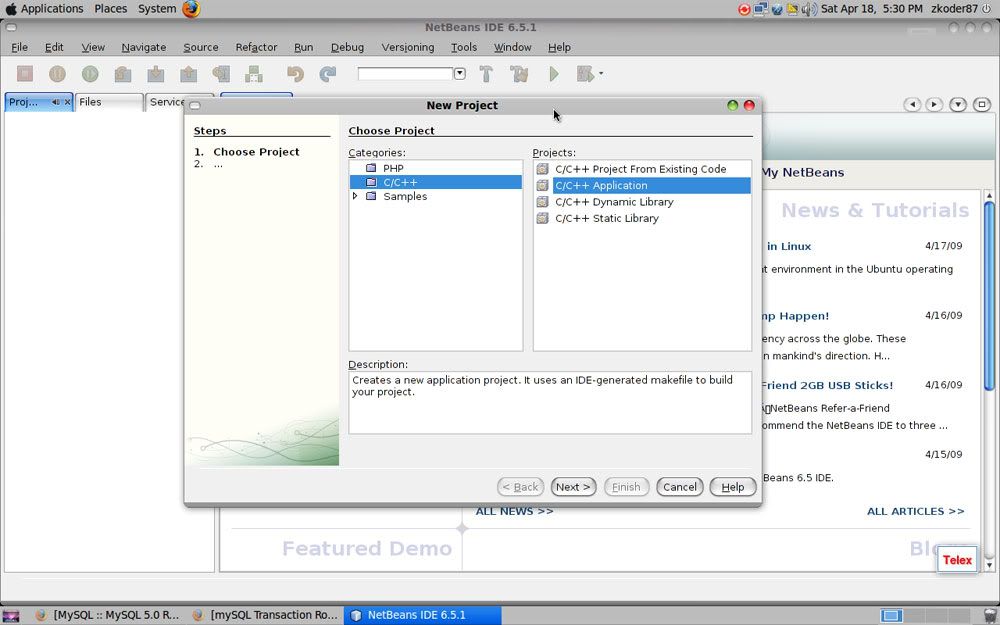
Task: Open the Source menu
Action: click(x=201, y=47)
